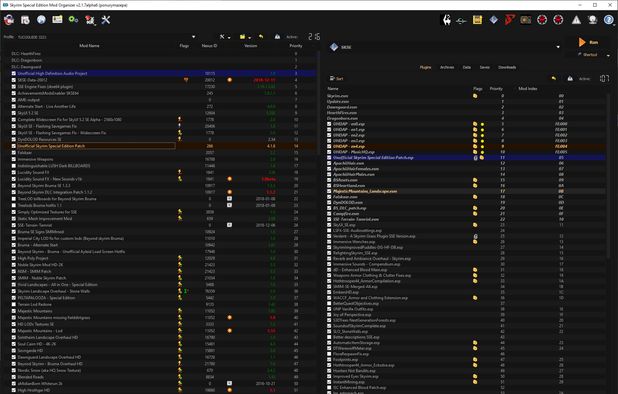Select the Majestic Mountains_Landscape.esm plugin row

[x=466, y=191]
